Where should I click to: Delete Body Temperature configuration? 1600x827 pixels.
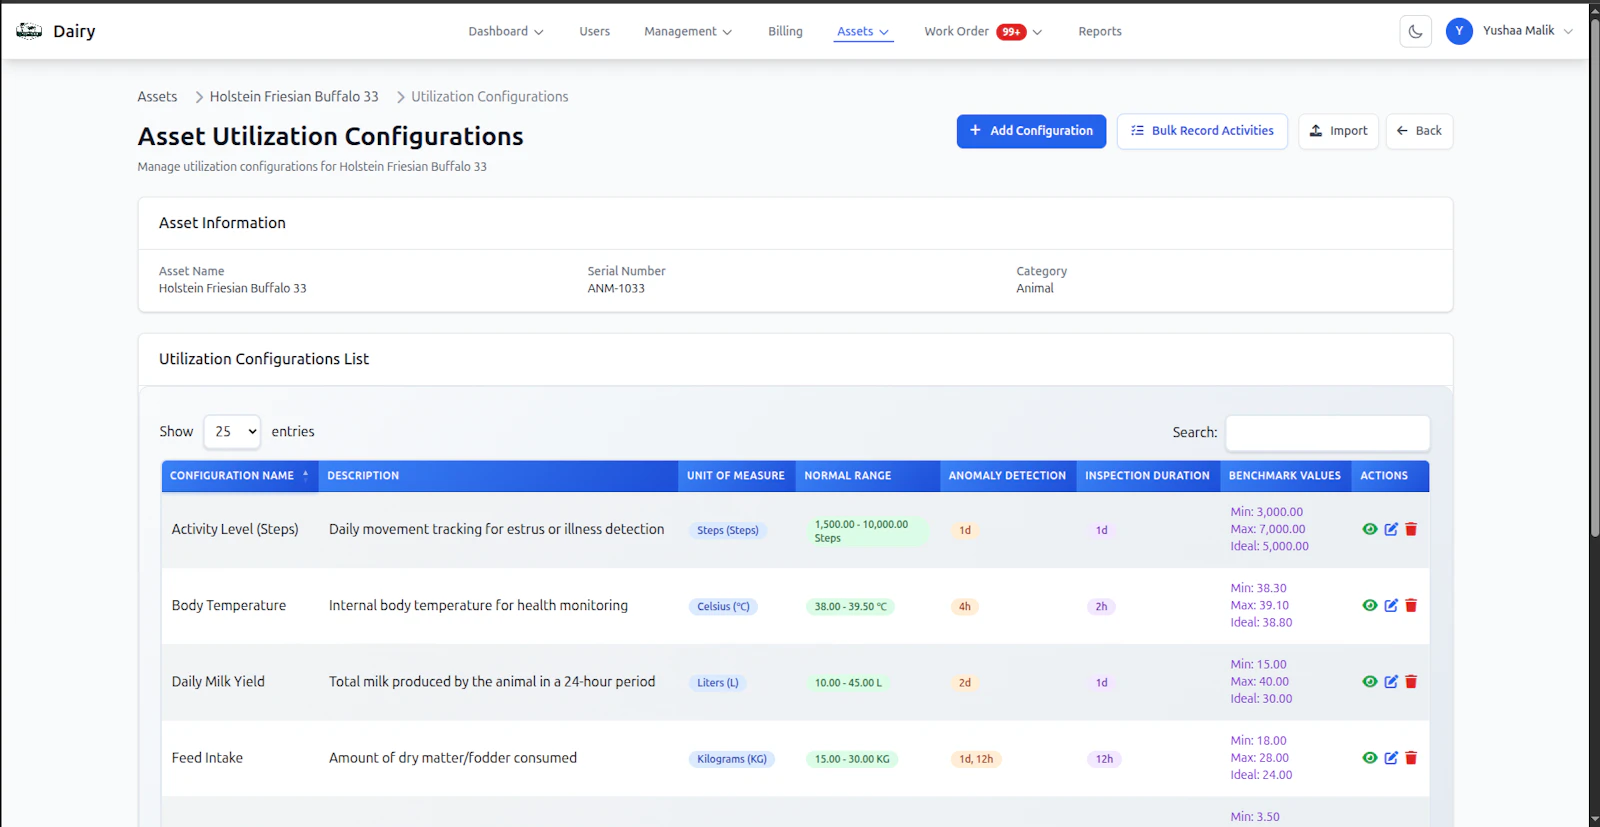tap(1411, 605)
